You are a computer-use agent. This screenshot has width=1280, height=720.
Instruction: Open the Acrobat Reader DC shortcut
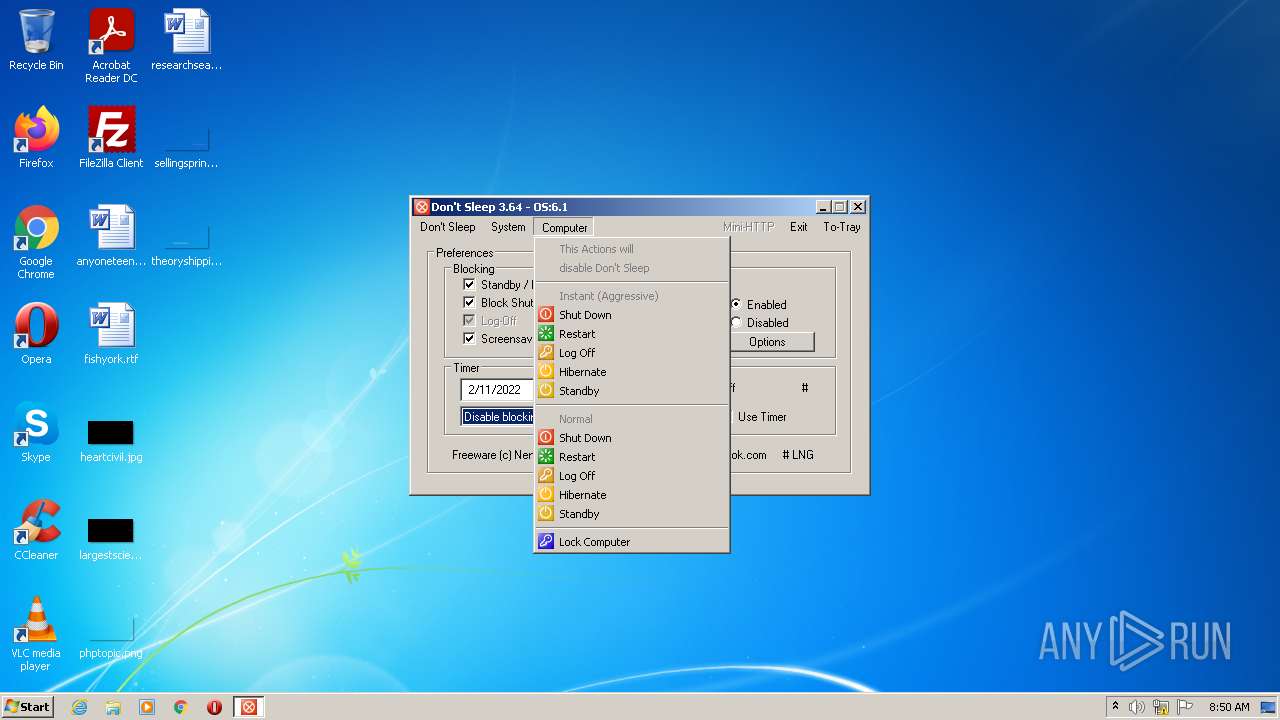(111, 46)
